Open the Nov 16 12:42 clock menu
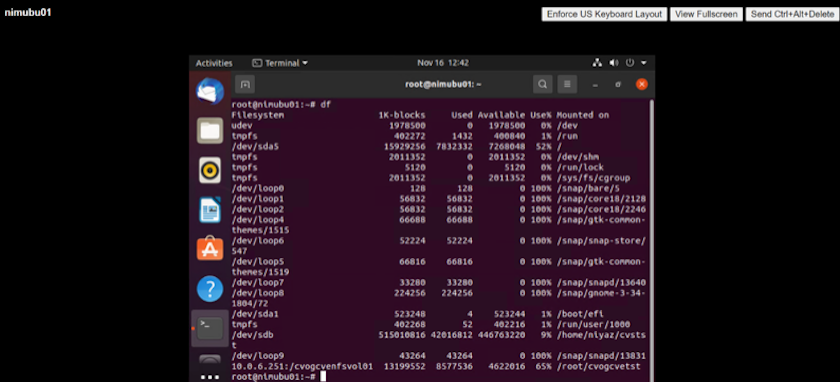The height and width of the screenshot is (382, 840). [x=443, y=63]
